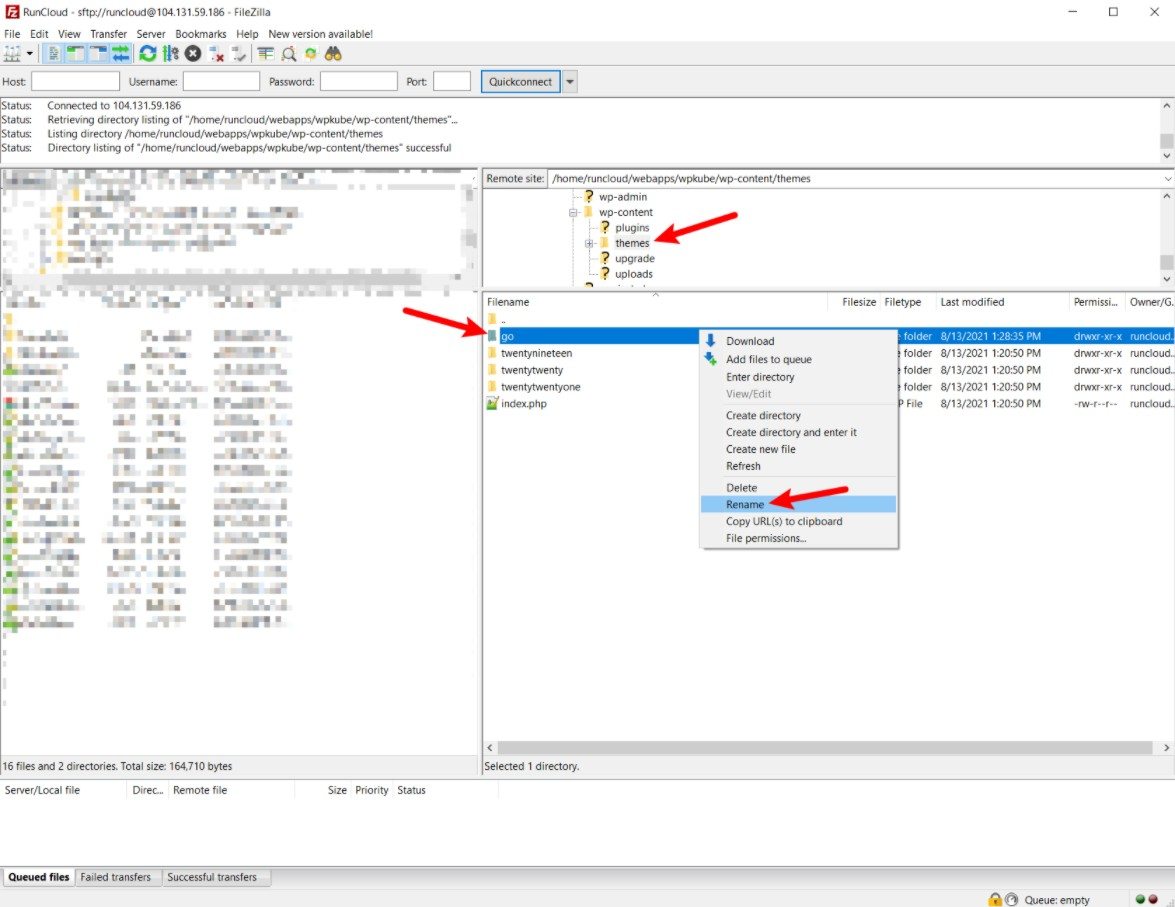Open the Bookmarks menu
Image resolution: width=1175 pixels, height=907 pixels.
[201, 34]
